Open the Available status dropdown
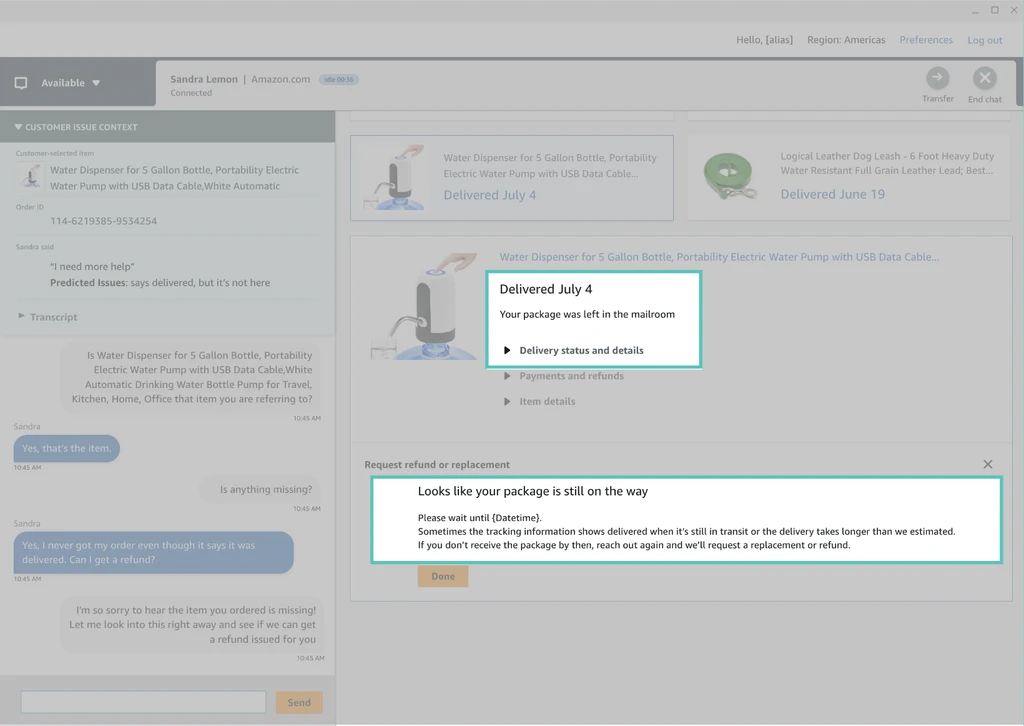 96,83
